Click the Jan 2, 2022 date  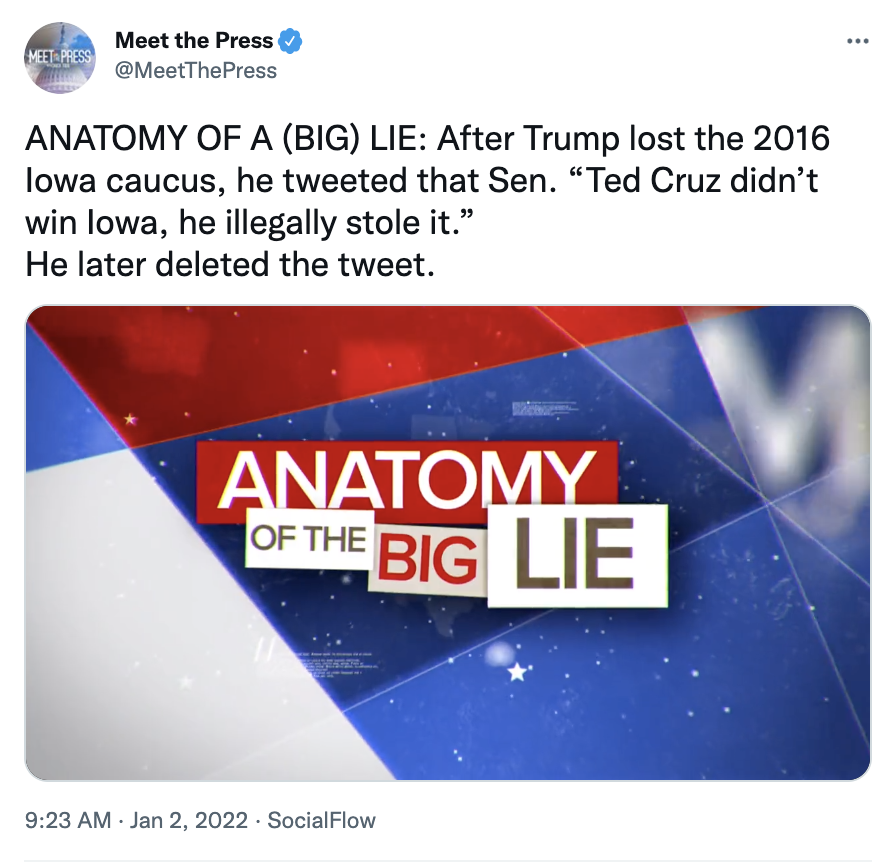(x=189, y=821)
